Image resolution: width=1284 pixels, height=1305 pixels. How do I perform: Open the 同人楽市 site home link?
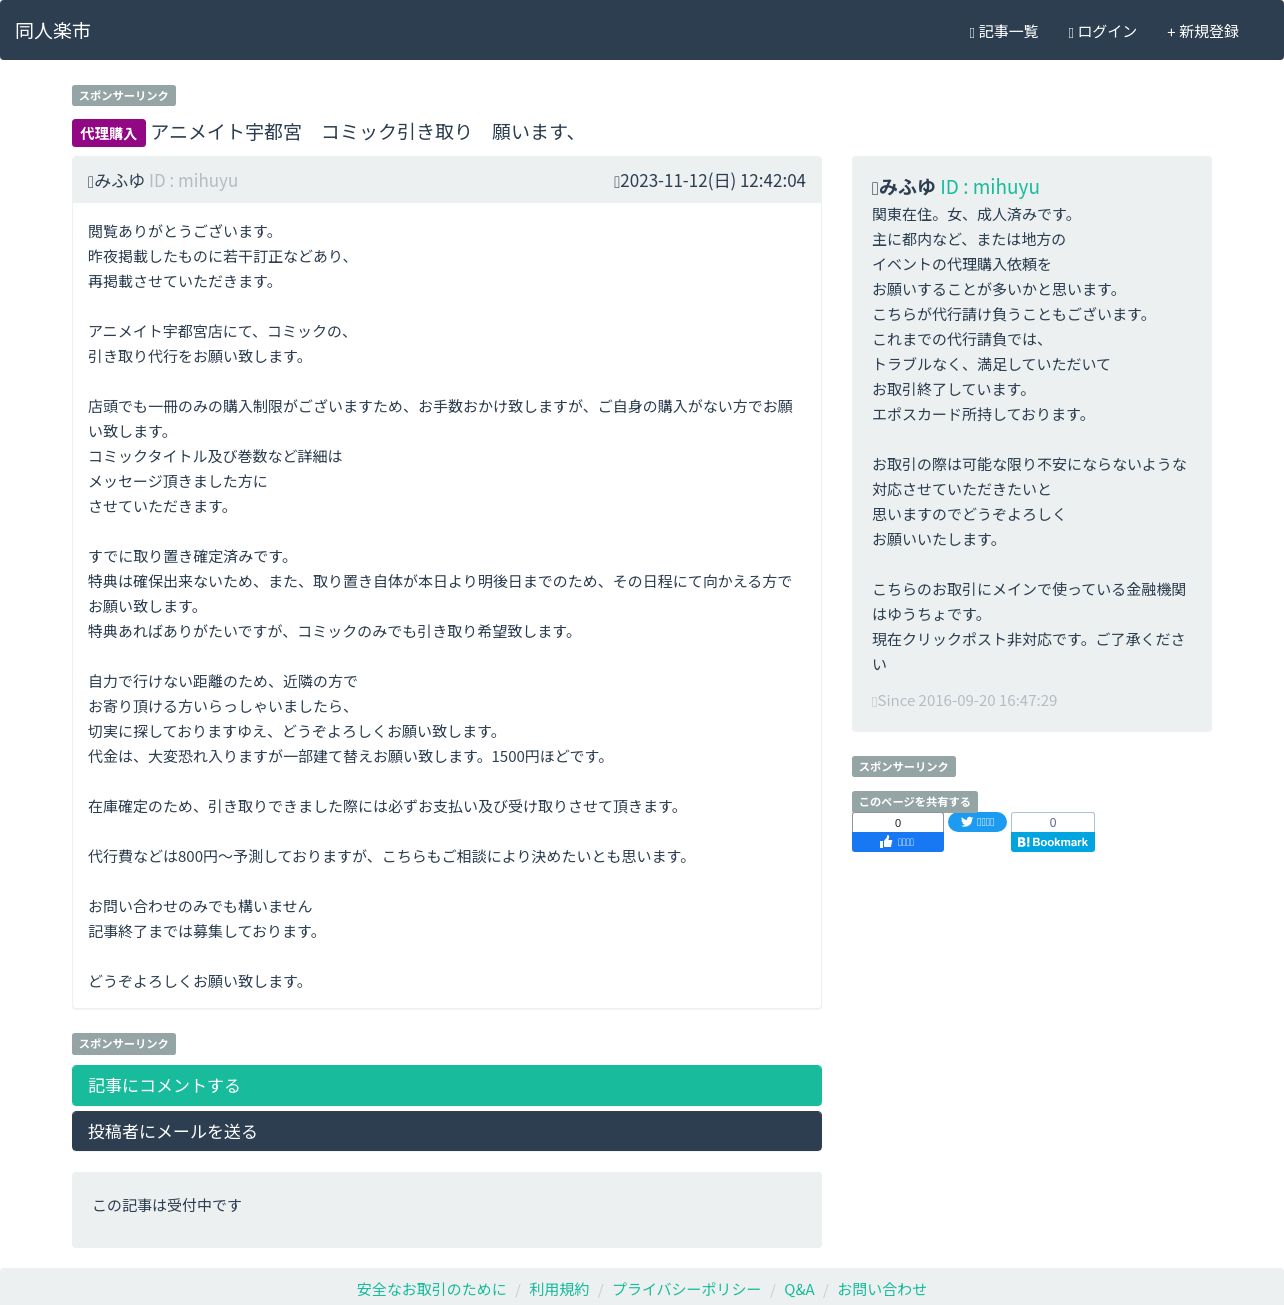(53, 31)
